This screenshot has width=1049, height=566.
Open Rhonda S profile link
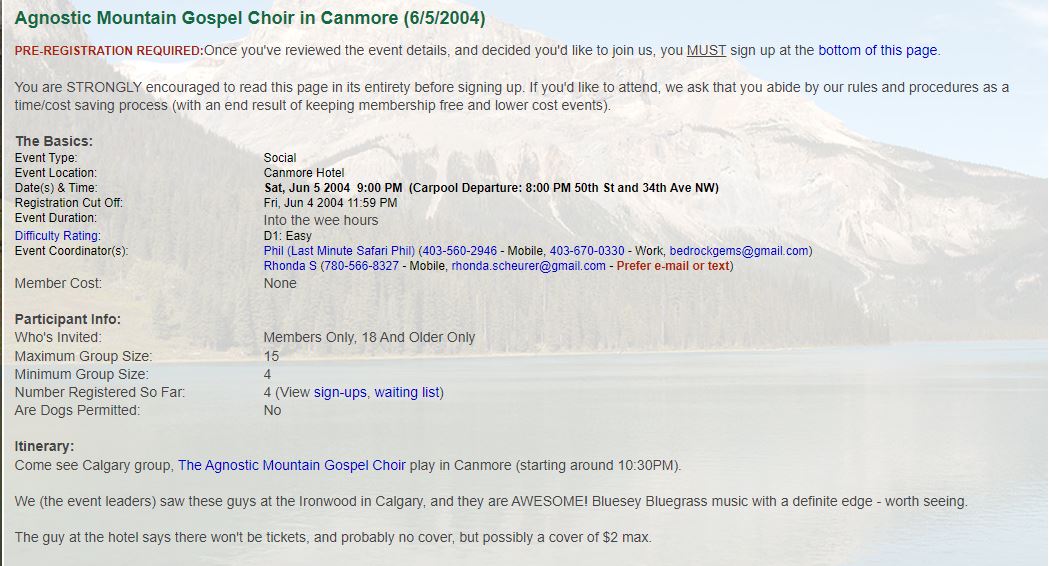pos(291,266)
